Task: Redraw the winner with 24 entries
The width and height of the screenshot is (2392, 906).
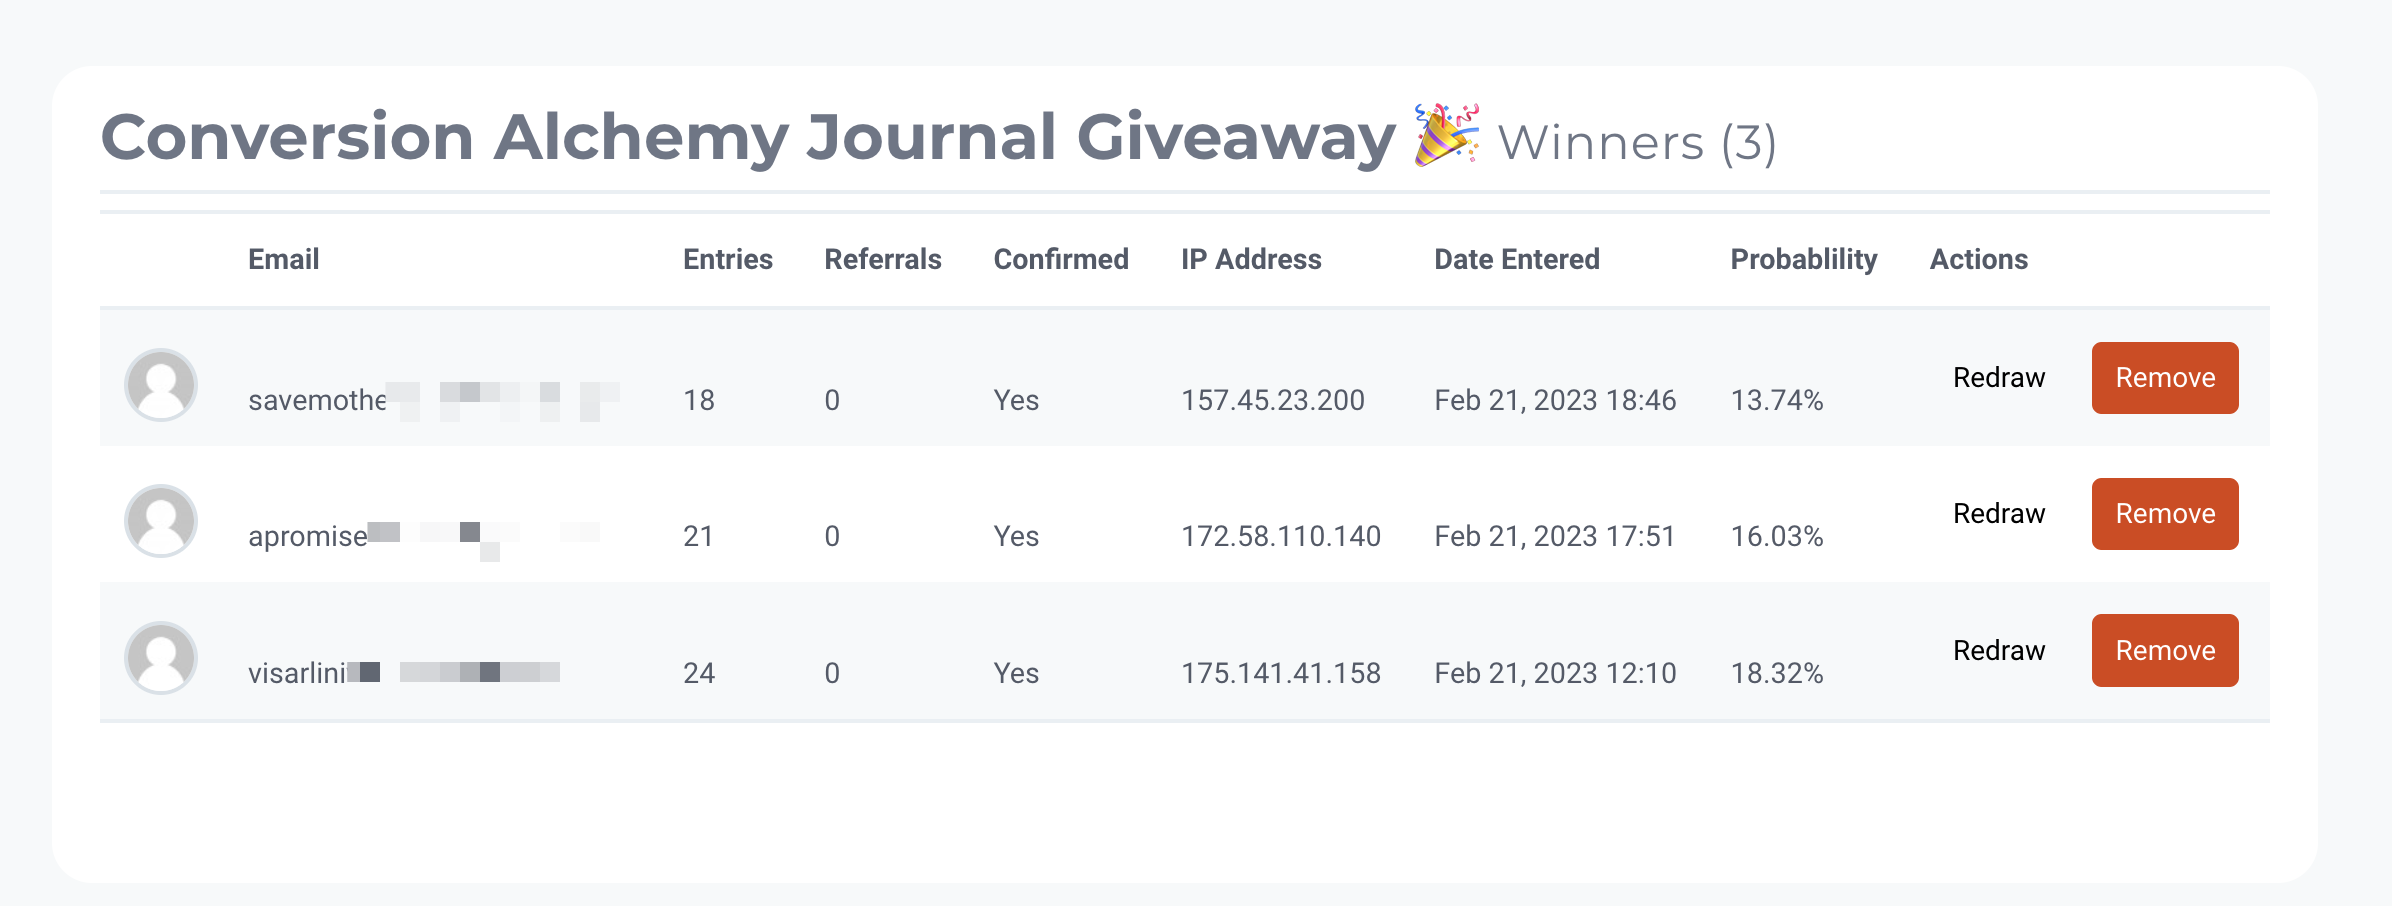Action: (1999, 651)
